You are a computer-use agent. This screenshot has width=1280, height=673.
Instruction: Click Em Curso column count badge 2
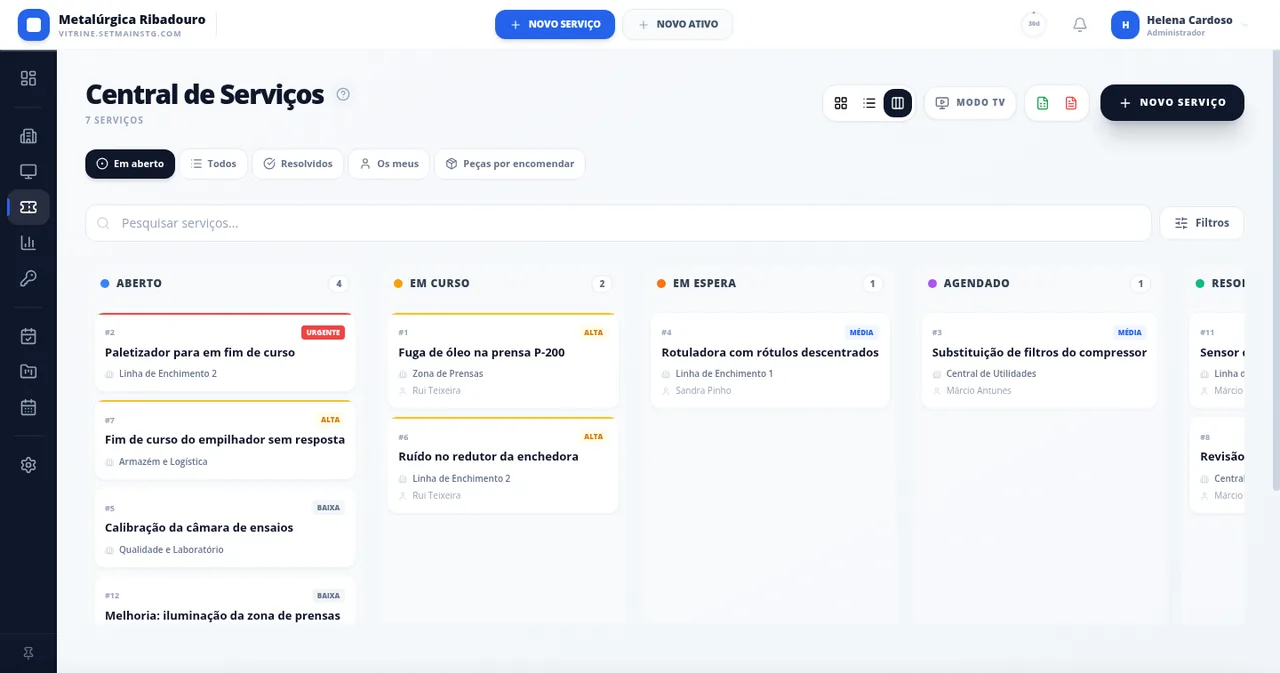pyautogui.click(x=602, y=284)
